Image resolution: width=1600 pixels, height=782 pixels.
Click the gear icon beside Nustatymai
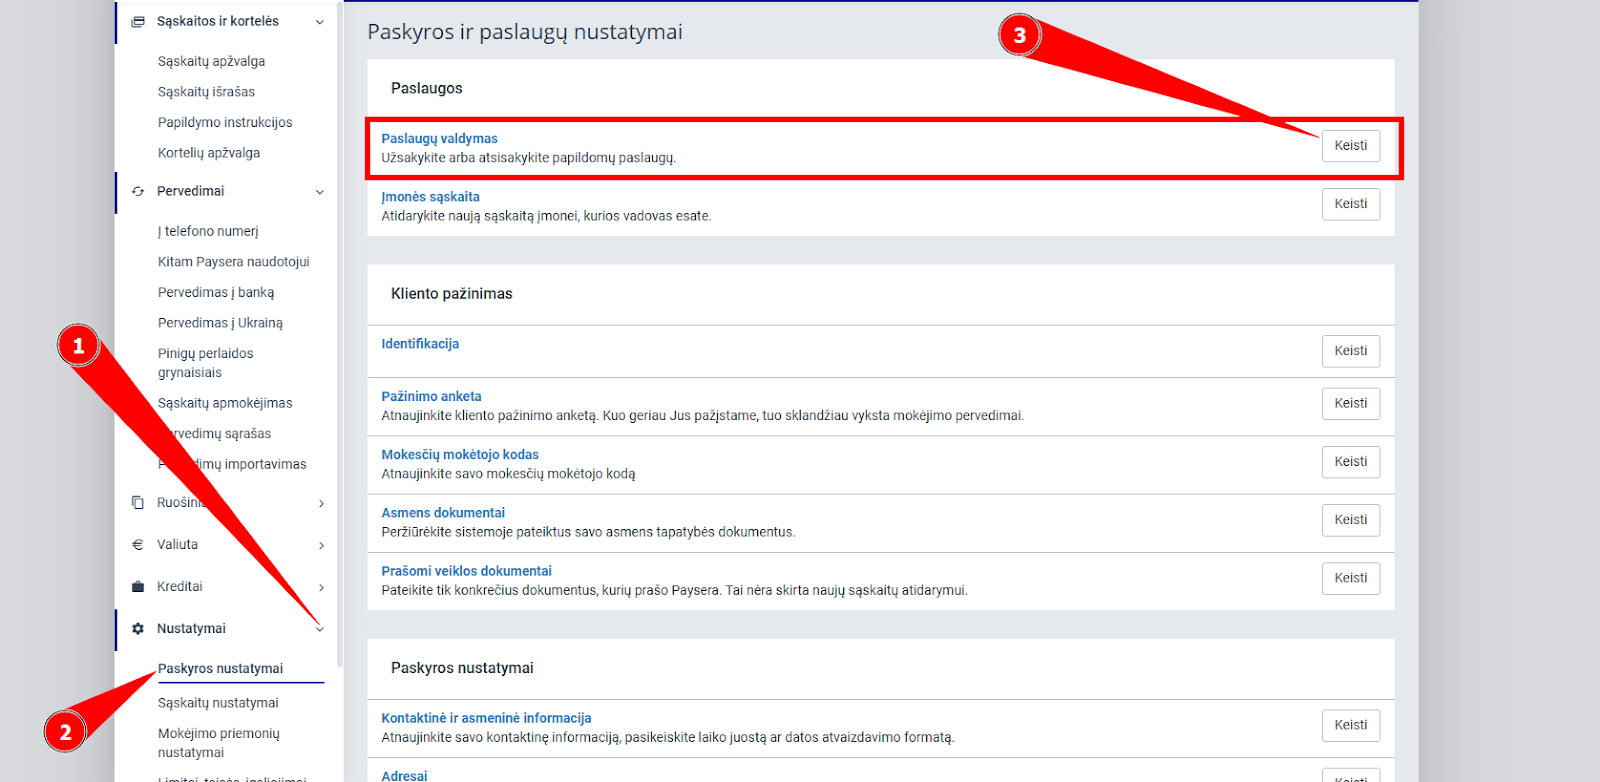click(138, 629)
